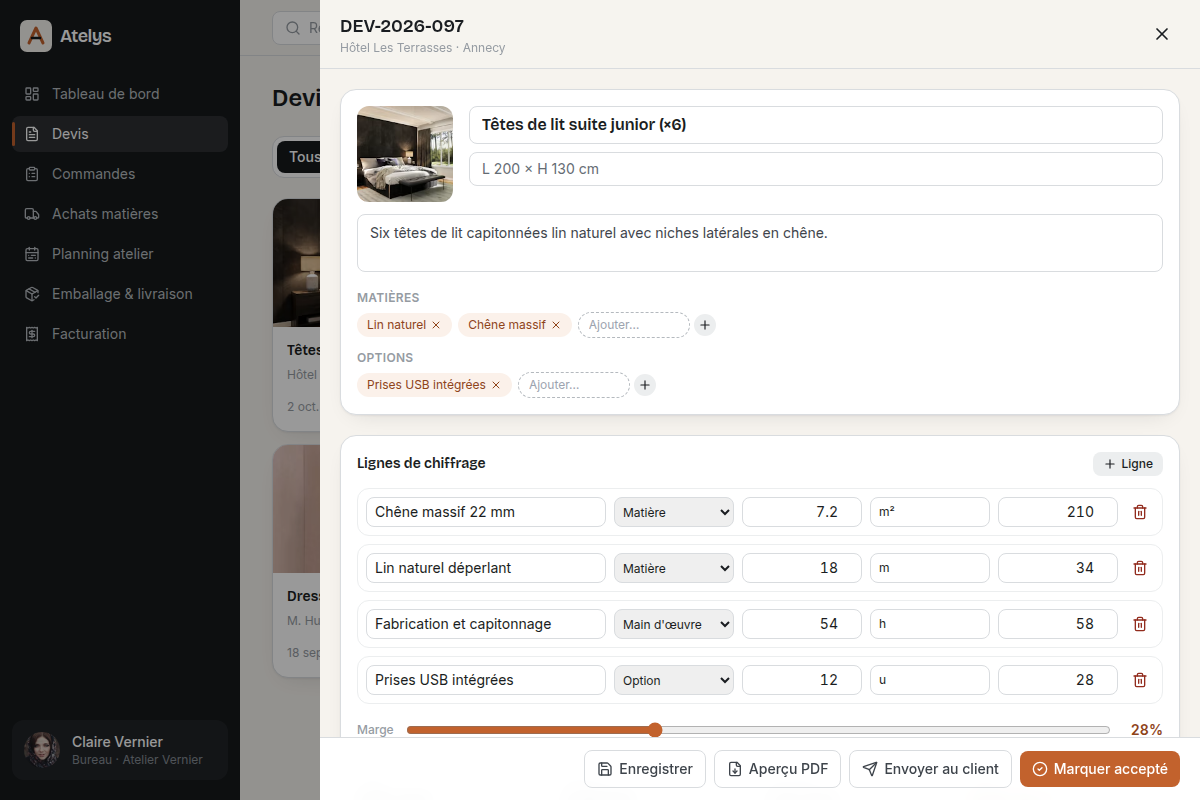This screenshot has width=1200, height=800.
Task: Open the Option type dropdown
Action: [674, 680]
